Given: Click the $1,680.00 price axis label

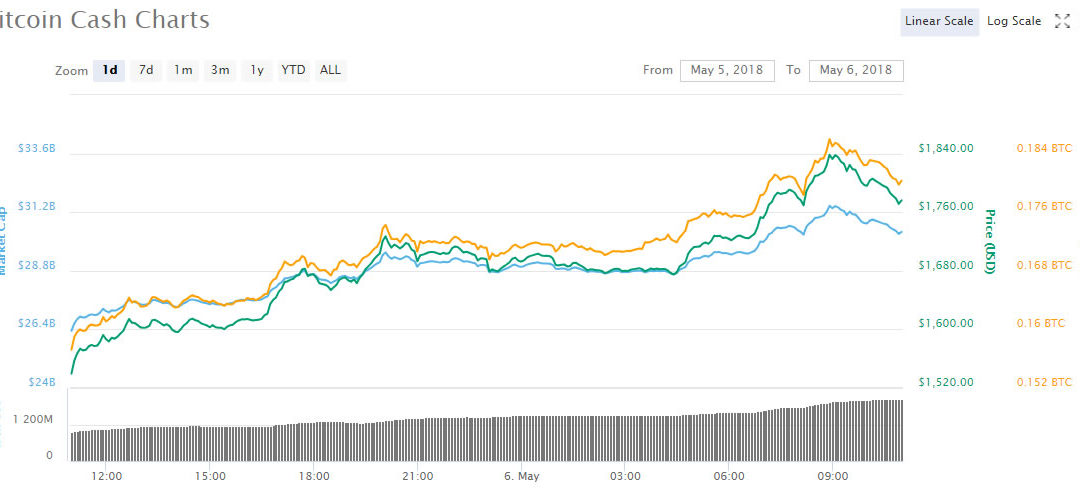Looking at the screenshot, I should click(946, 265).
